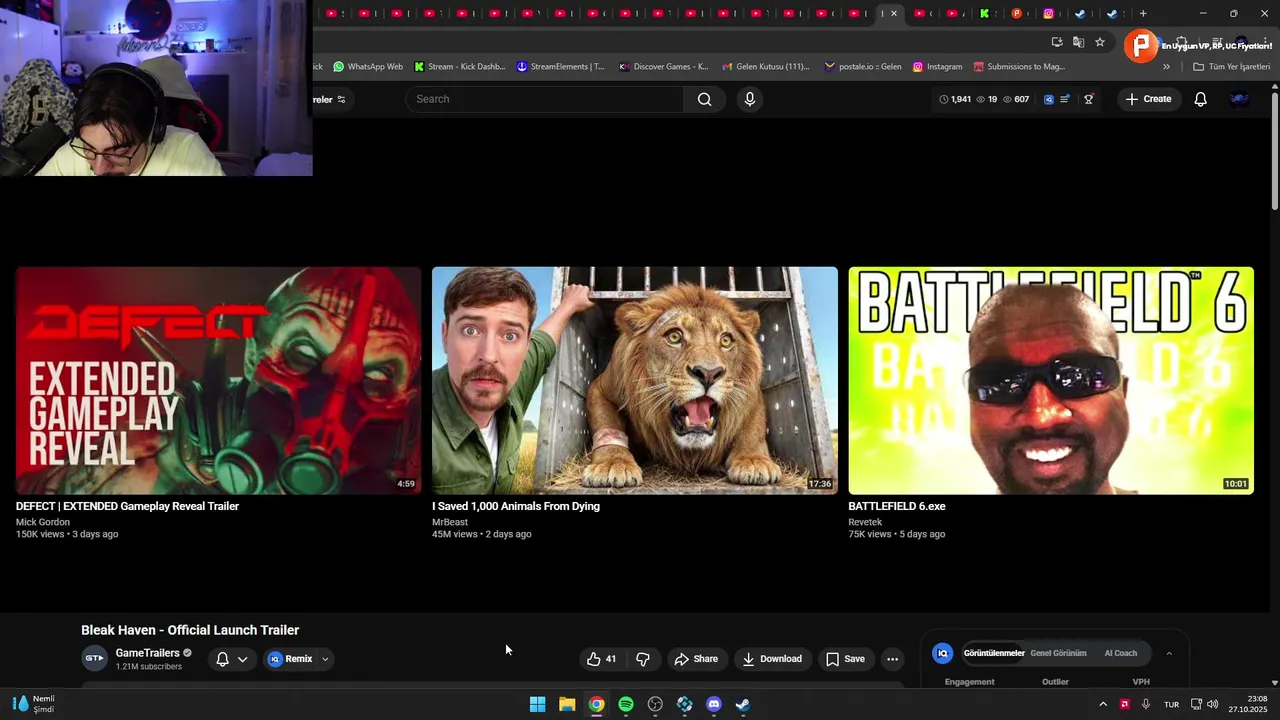Screen dimensions: 1280x720
Task: Open File Explorer from the taskbar
Action: [x=567, y=704]
